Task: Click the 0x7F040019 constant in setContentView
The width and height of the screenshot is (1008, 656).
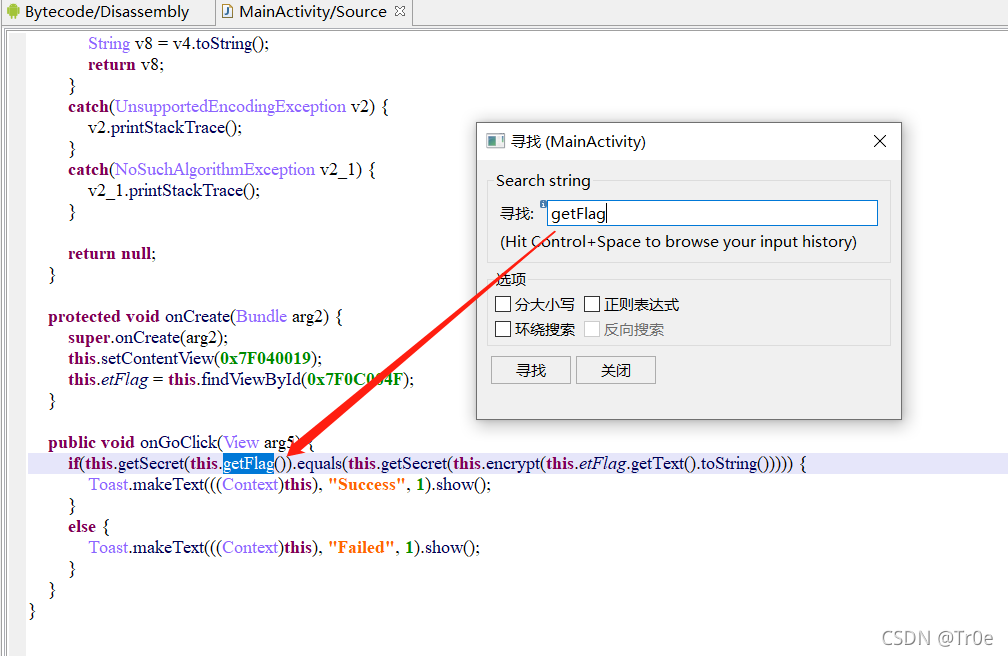Action: pyautogui.click(x=266, y=358)
